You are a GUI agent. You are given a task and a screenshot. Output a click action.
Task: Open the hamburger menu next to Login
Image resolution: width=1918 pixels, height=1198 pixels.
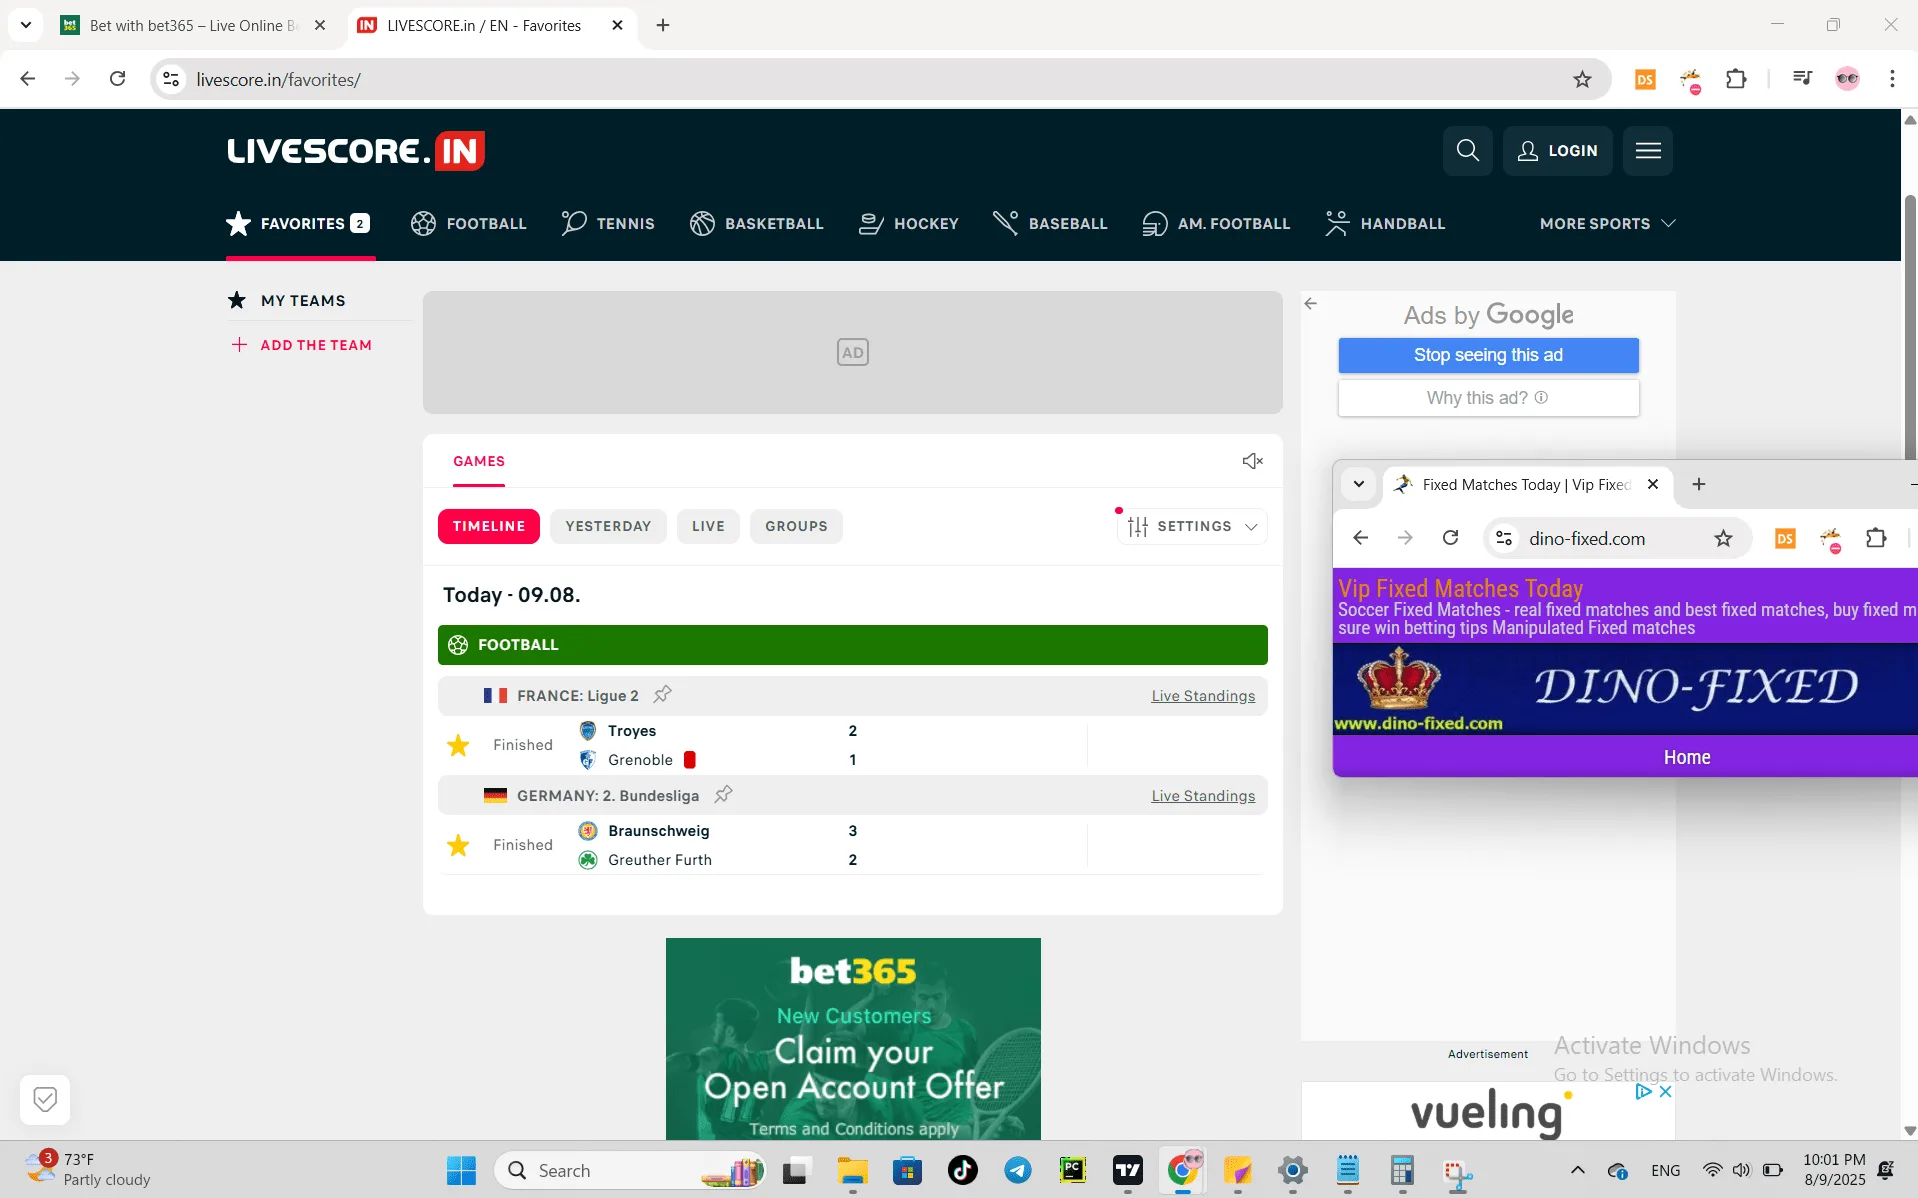coord(1647,151)
